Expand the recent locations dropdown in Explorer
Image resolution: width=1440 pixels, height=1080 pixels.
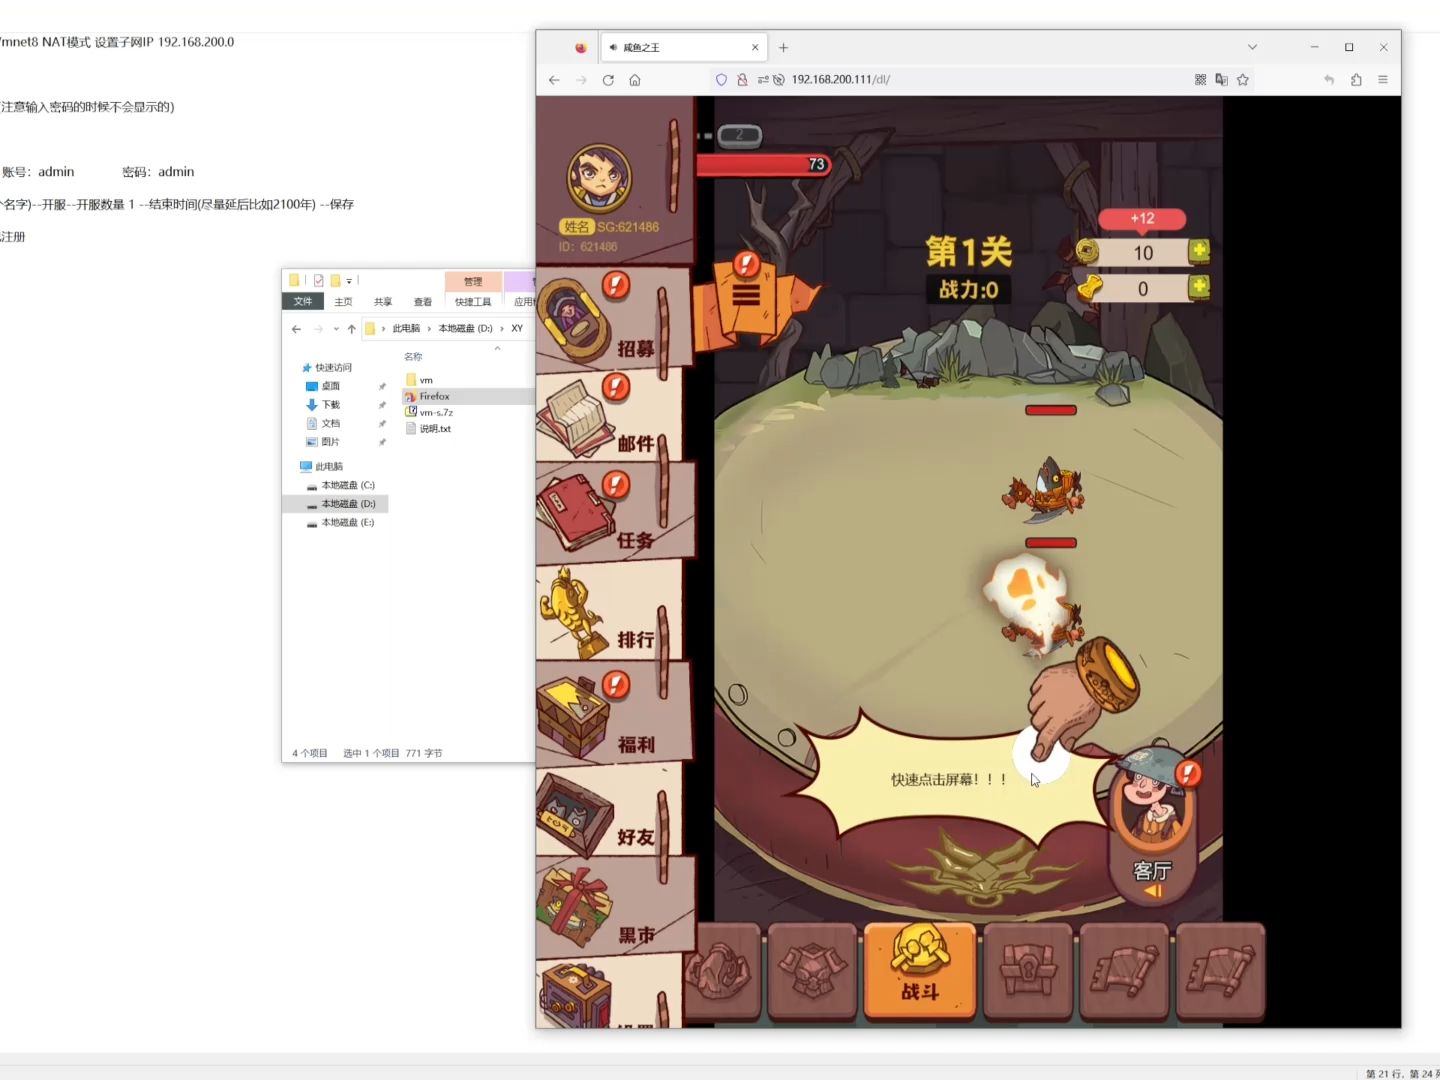coord(336,328)
